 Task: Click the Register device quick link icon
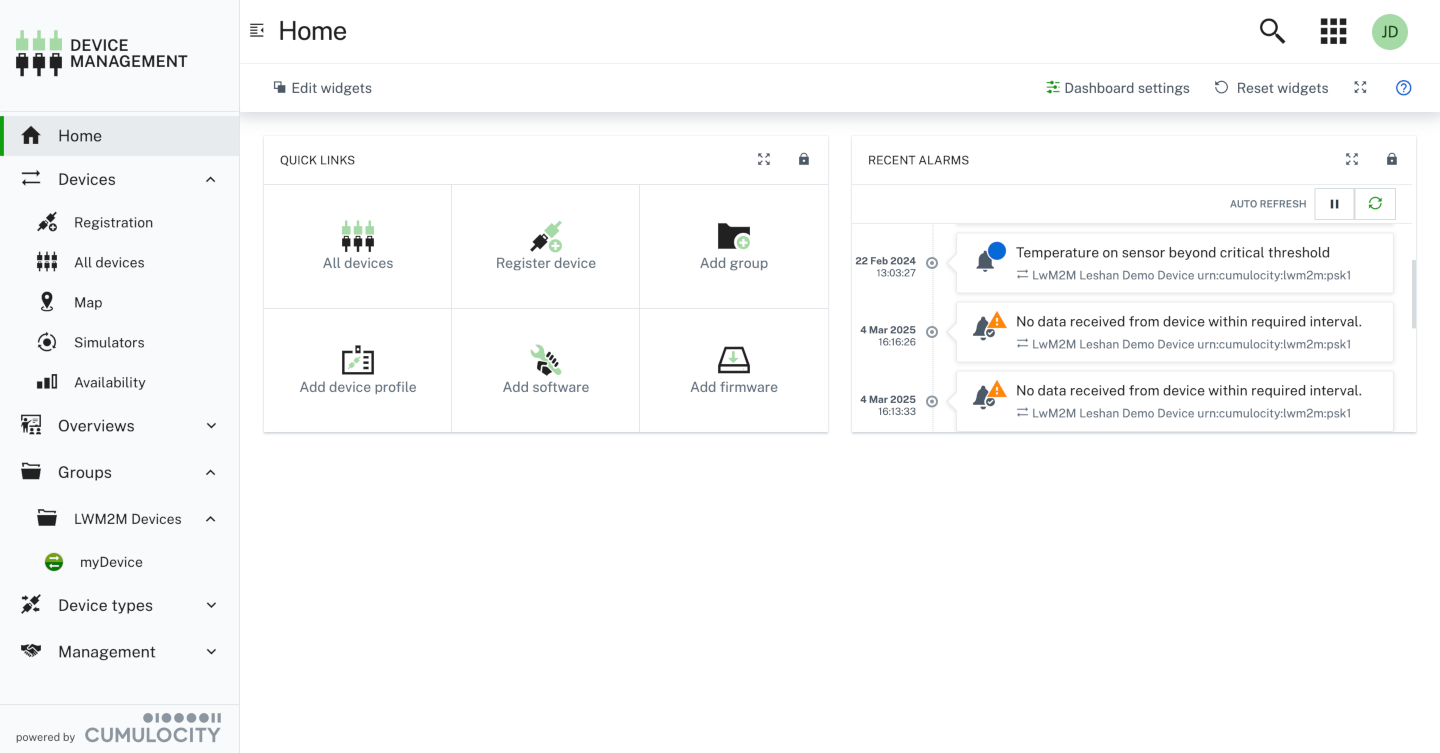coord(545,235)
